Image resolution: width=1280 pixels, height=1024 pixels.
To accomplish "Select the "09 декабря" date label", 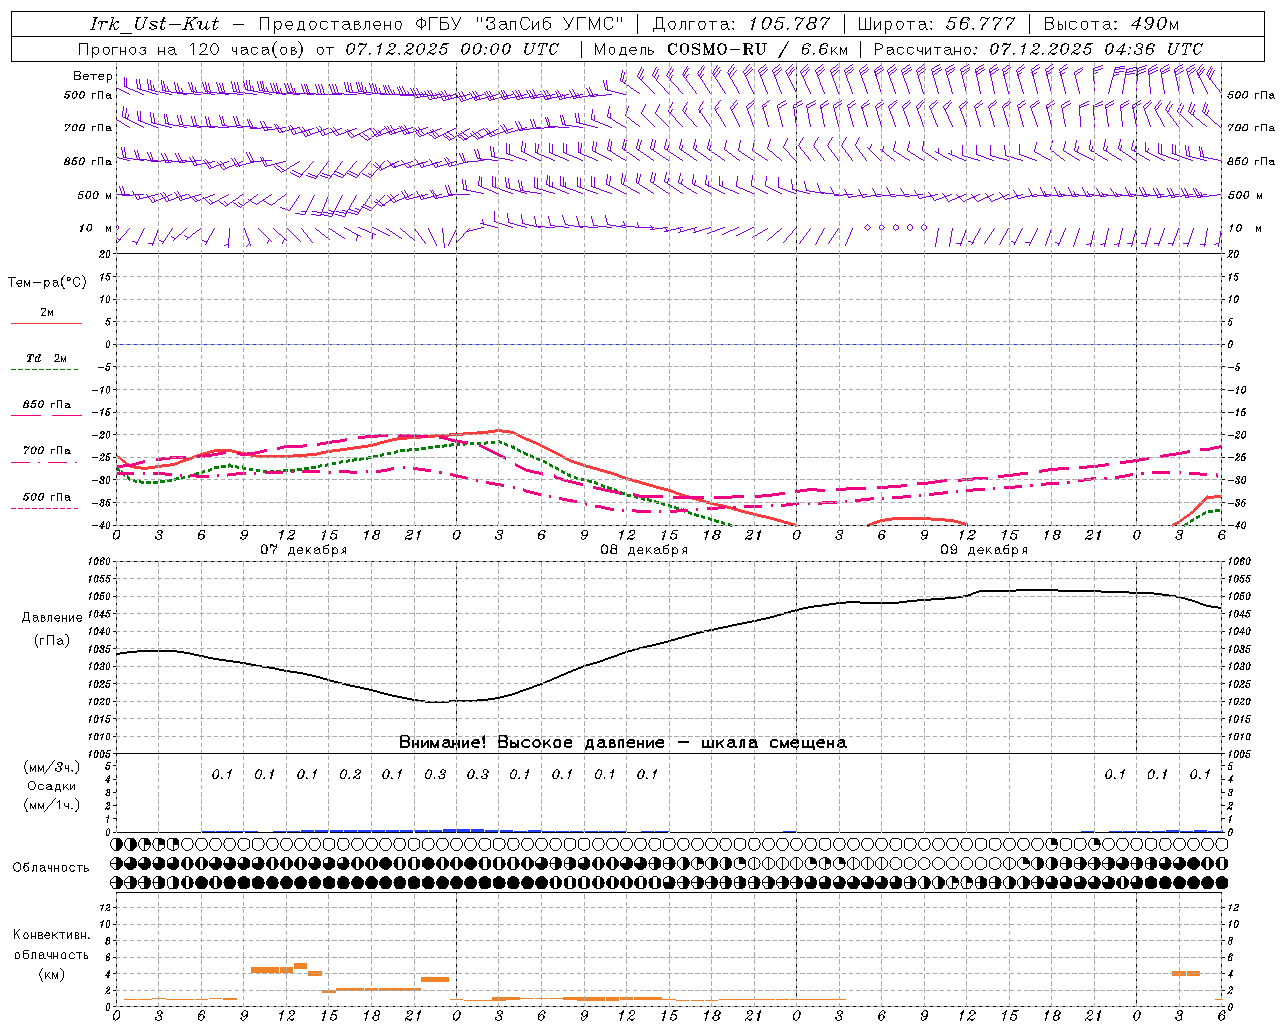I will click(x=984, y=550).
